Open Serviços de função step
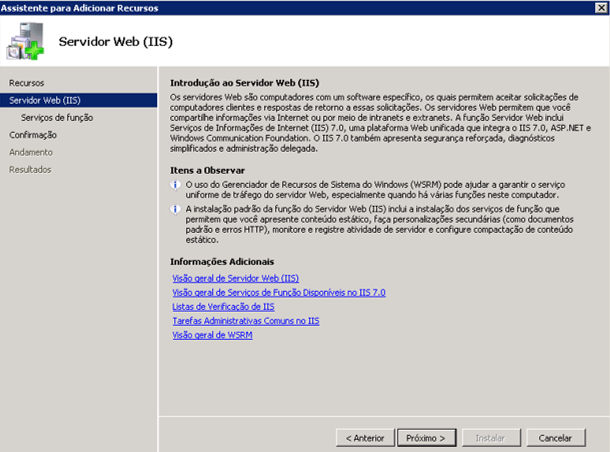Screen dimensions: 610x452 [57, 117]
